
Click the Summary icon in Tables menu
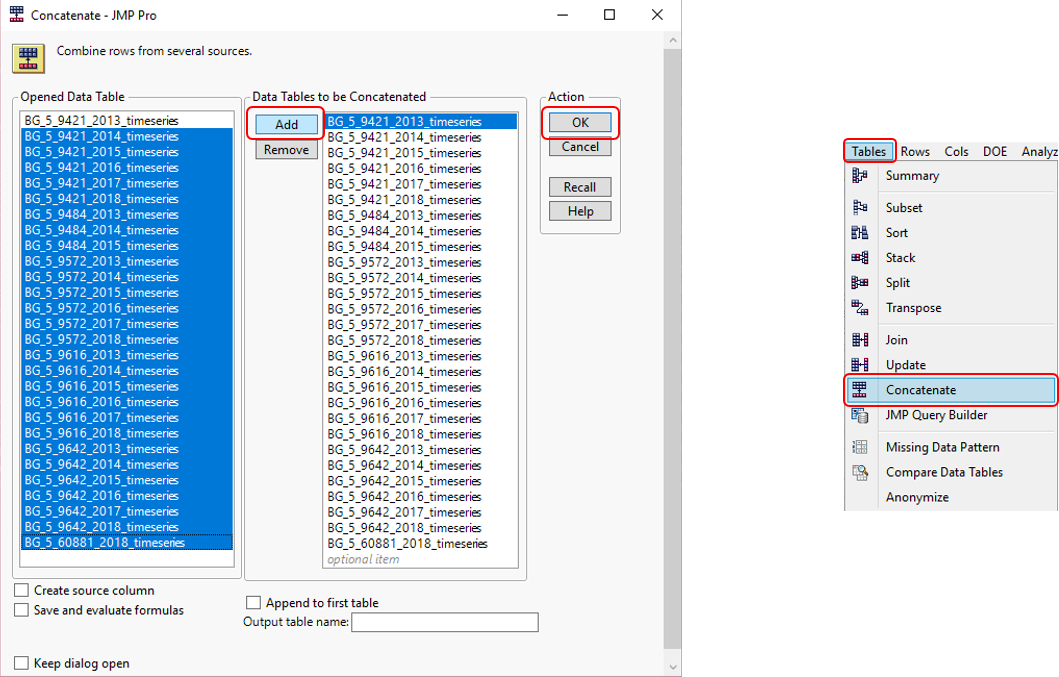click(860, 176)
